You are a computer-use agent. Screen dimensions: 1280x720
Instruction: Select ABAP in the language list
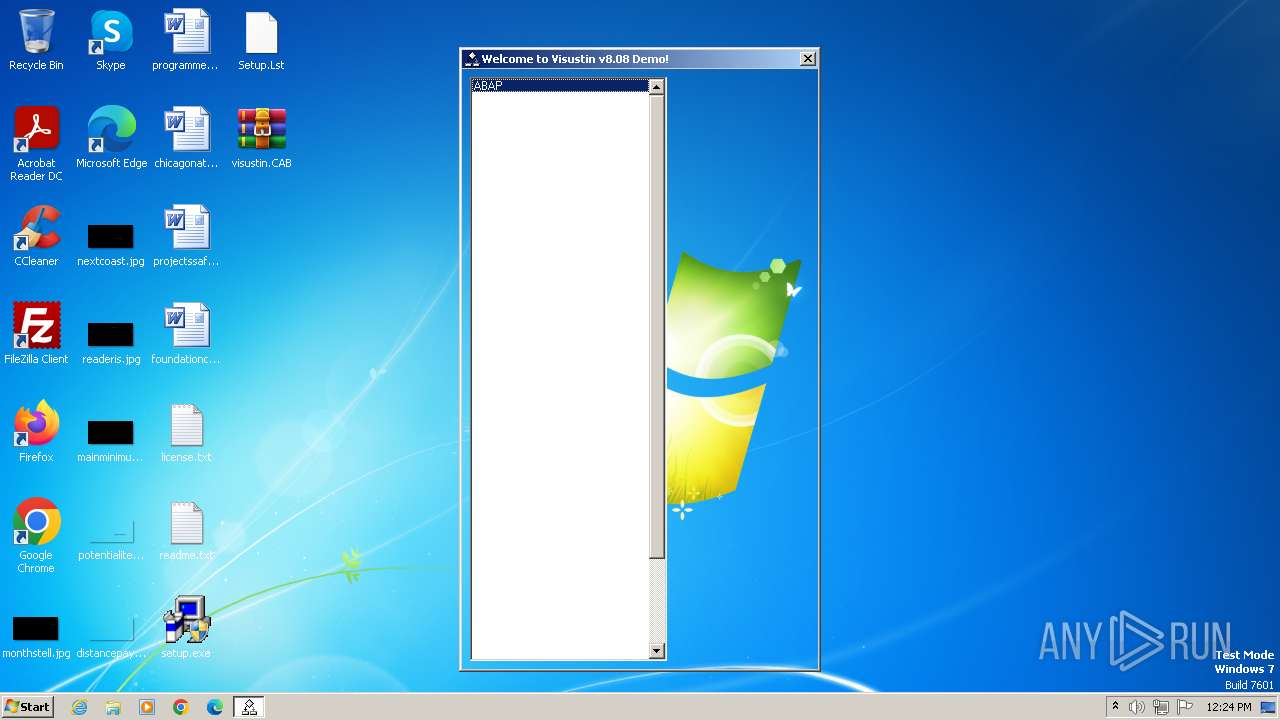tap(560, 86)
